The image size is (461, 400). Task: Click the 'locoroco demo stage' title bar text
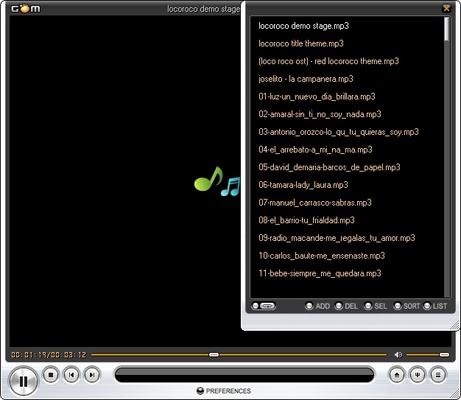point(203,9)
